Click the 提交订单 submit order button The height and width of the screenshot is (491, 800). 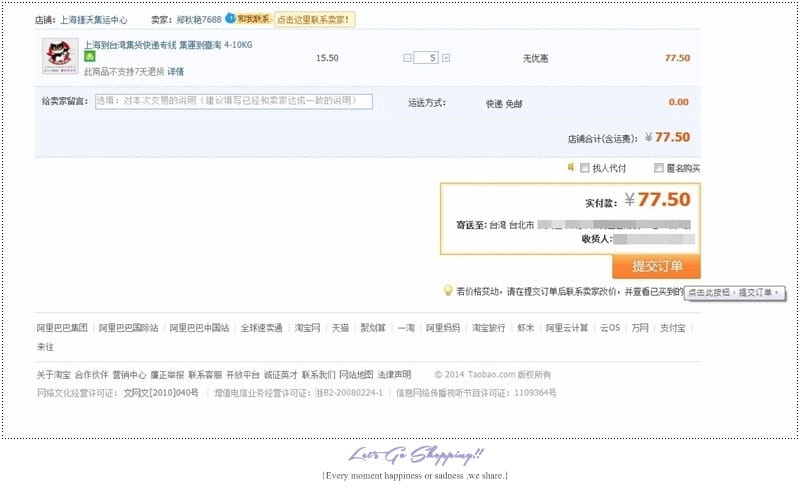tap(656, 266)
